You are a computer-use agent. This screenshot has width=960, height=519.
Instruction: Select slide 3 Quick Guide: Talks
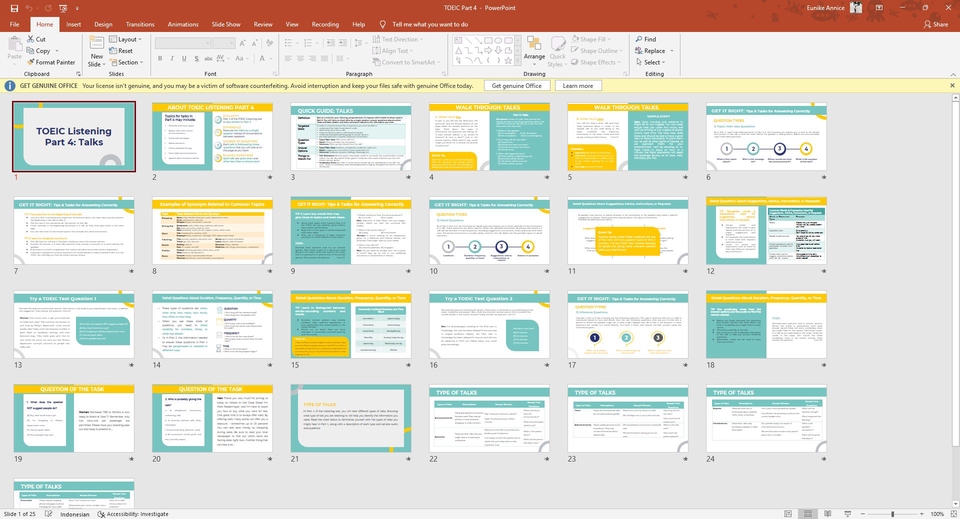[351, 137]
